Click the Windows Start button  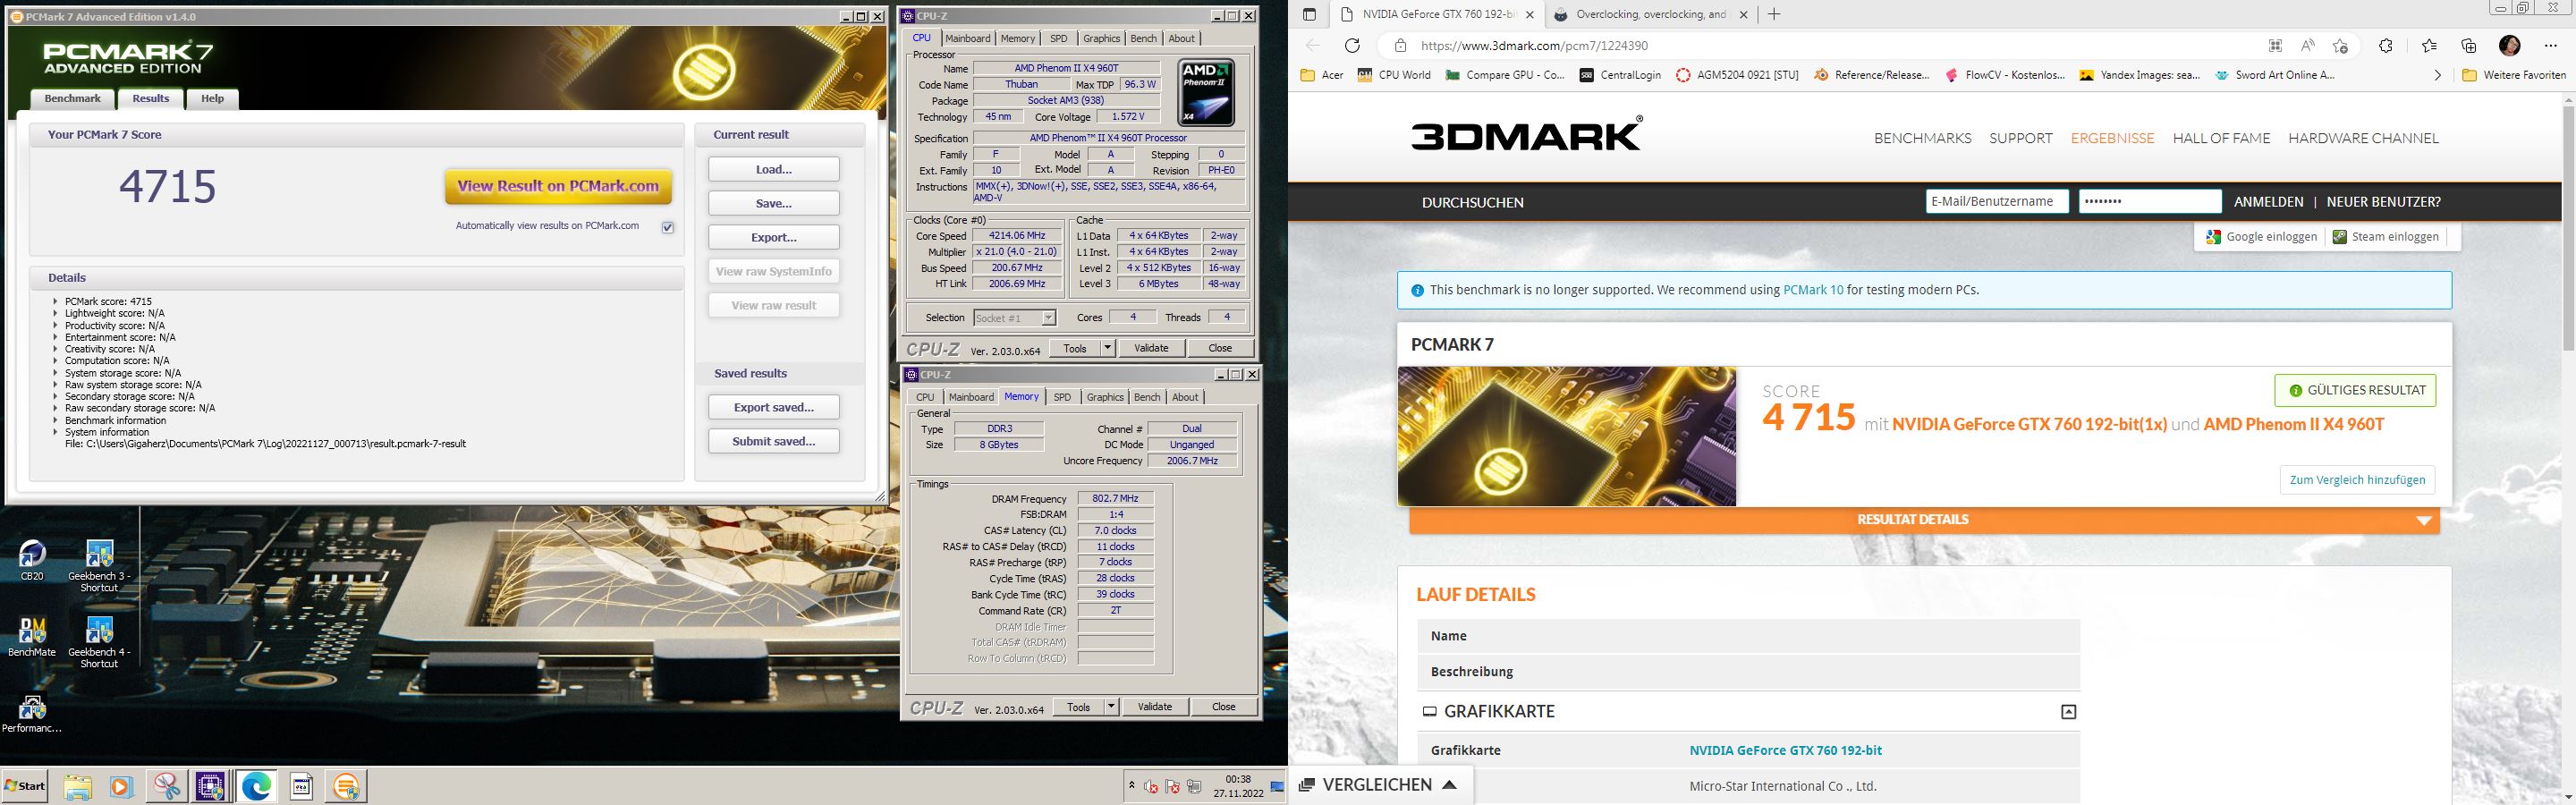click(25, 787)
